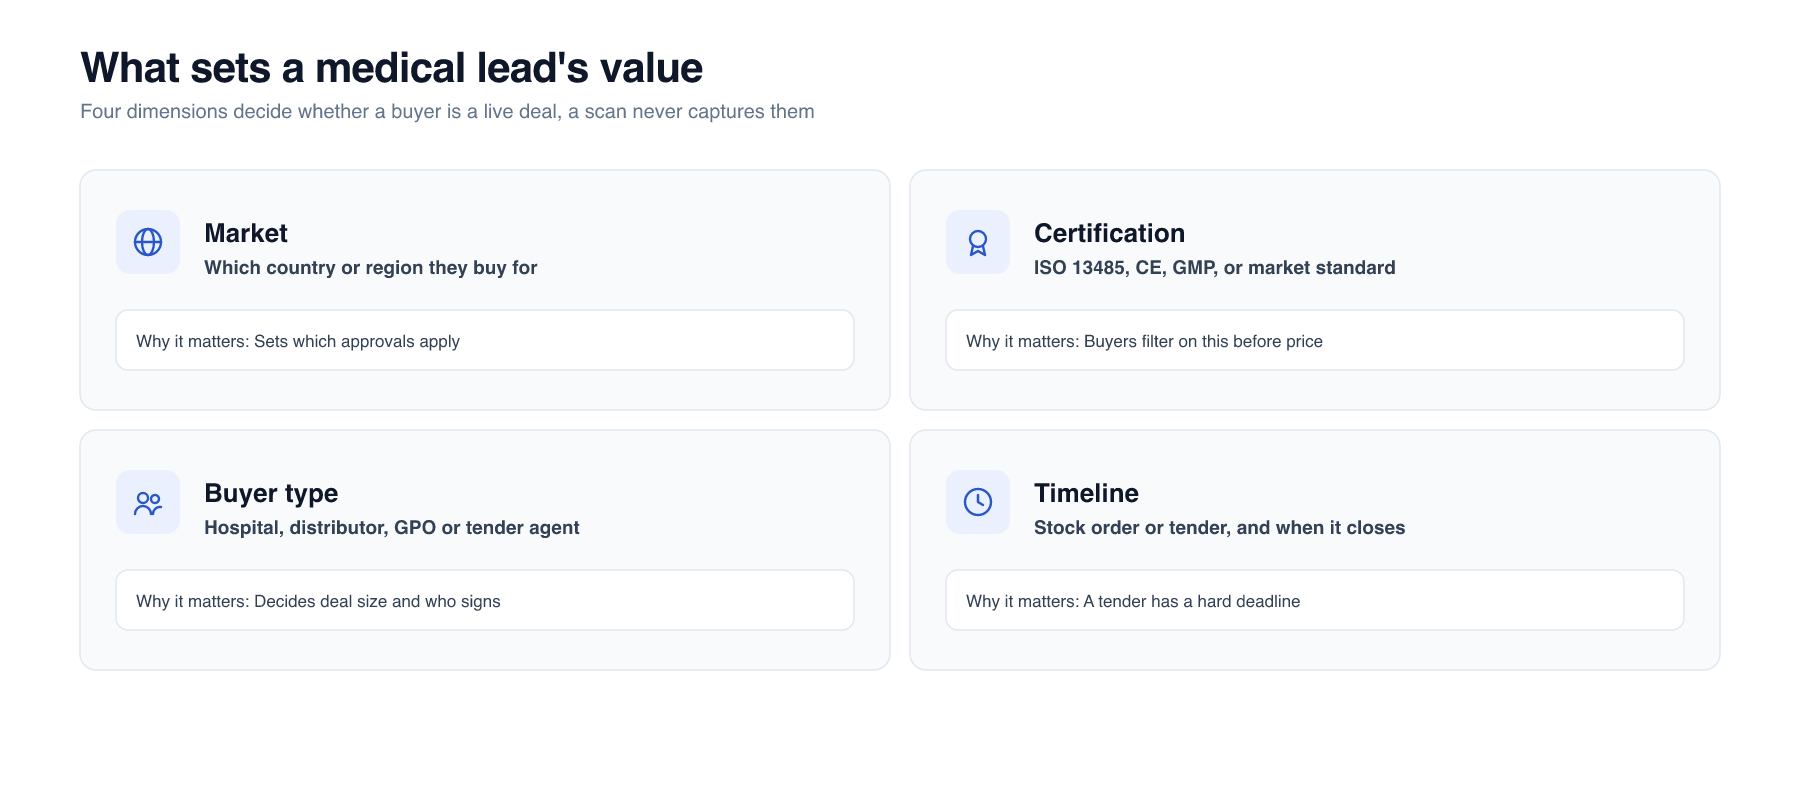Viewport: 1800px width, 800px height.
Task: Click the award ribbon Certification icon
Action: click(x=978, y=242)
